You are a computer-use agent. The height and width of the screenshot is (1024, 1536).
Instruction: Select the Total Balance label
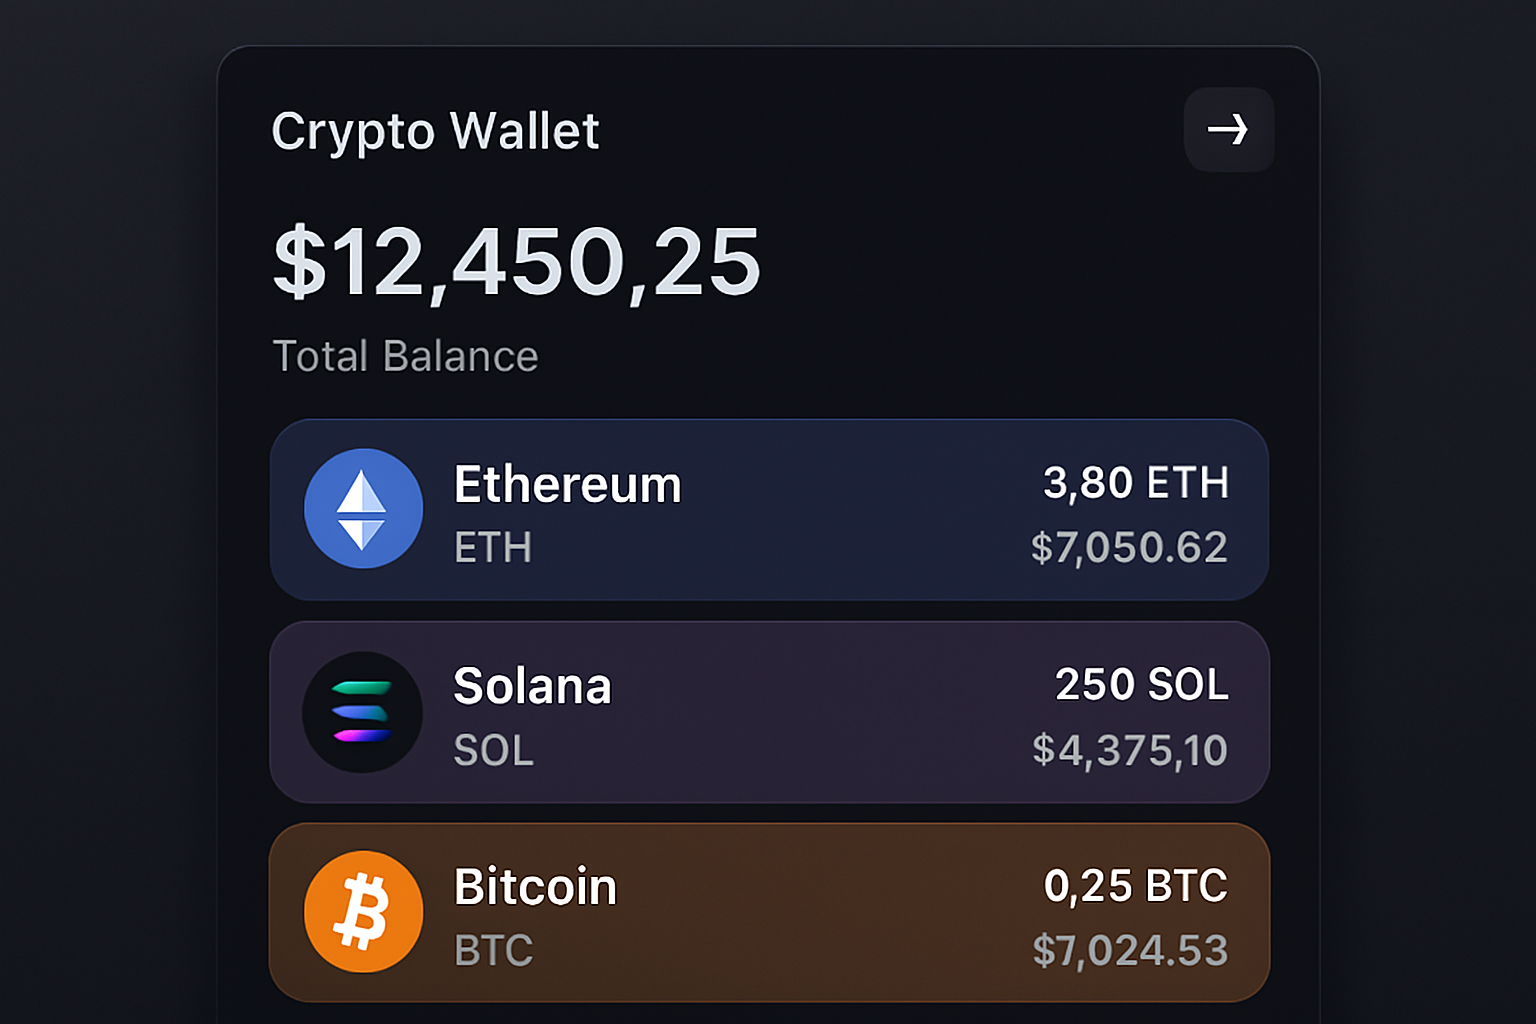click(x=405, y=356)
